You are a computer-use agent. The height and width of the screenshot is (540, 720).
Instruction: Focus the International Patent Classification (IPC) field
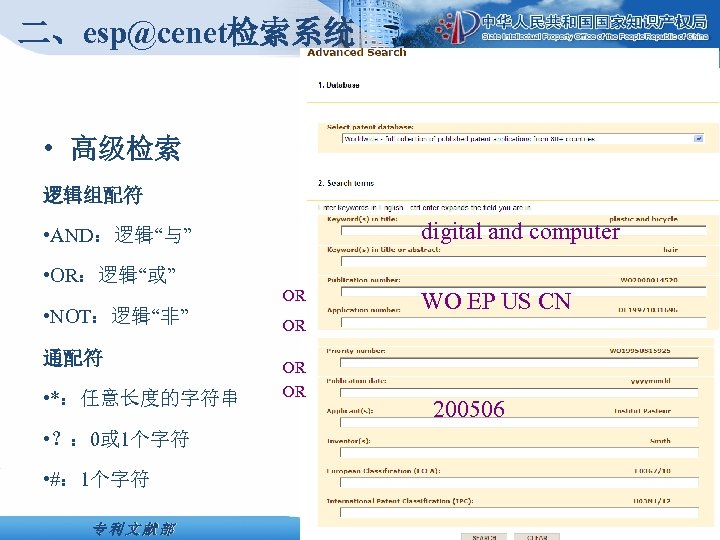point(519,512)
